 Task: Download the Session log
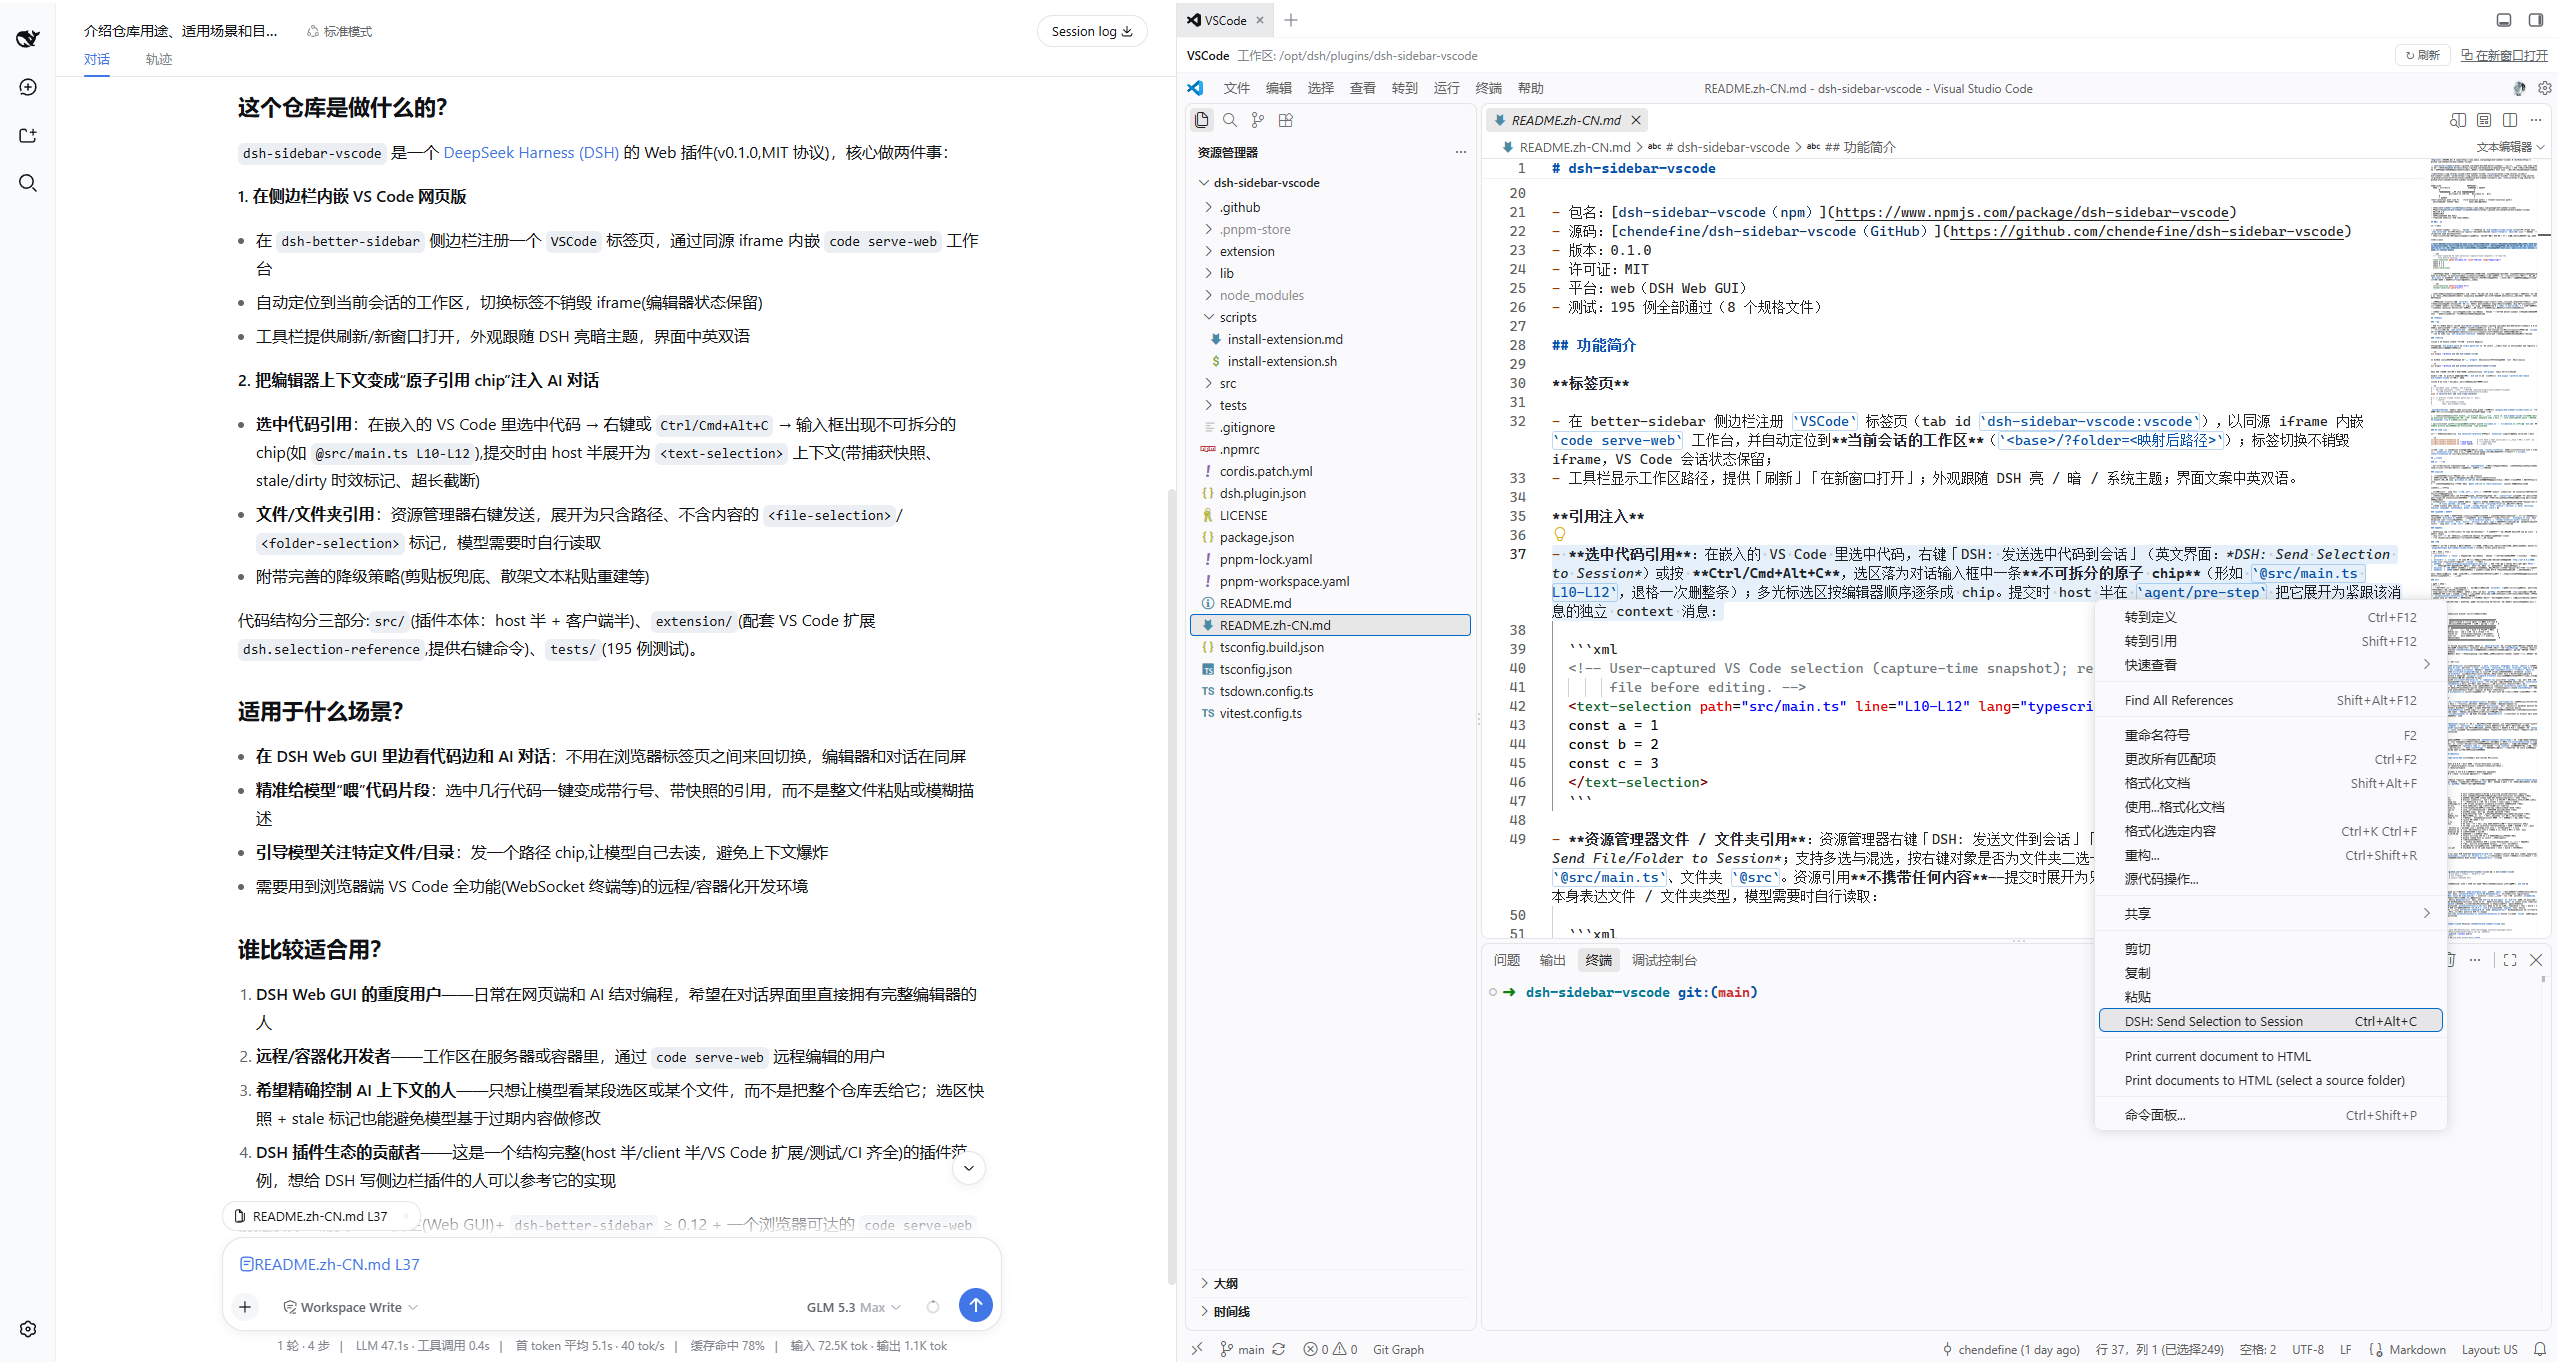[1091, 31]
